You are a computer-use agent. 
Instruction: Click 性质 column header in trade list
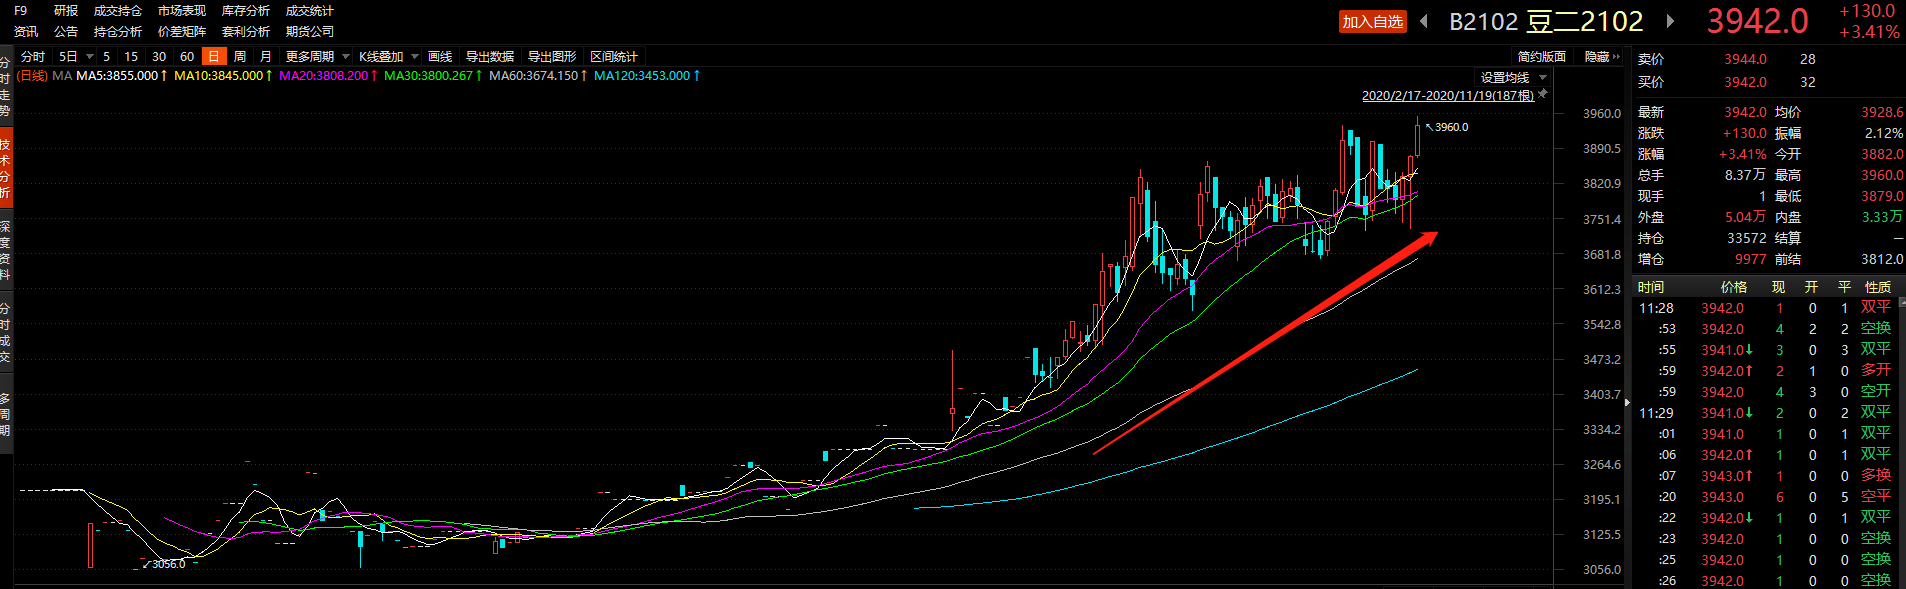point(1878,287)
